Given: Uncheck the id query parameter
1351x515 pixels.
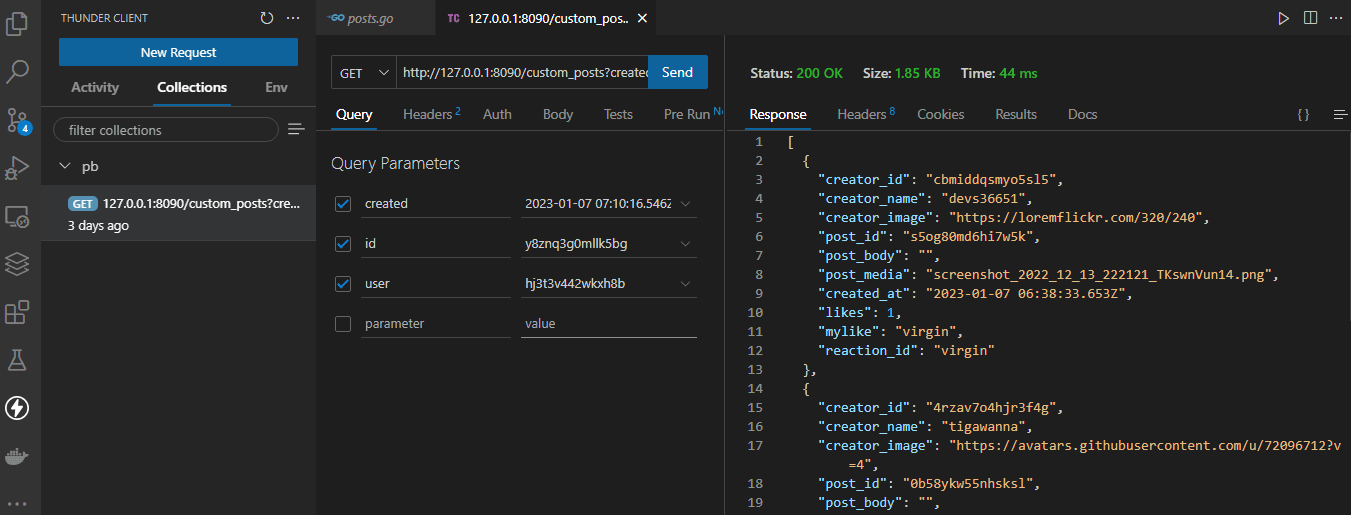Looking at the screenshot, I should tap(343, 243).
